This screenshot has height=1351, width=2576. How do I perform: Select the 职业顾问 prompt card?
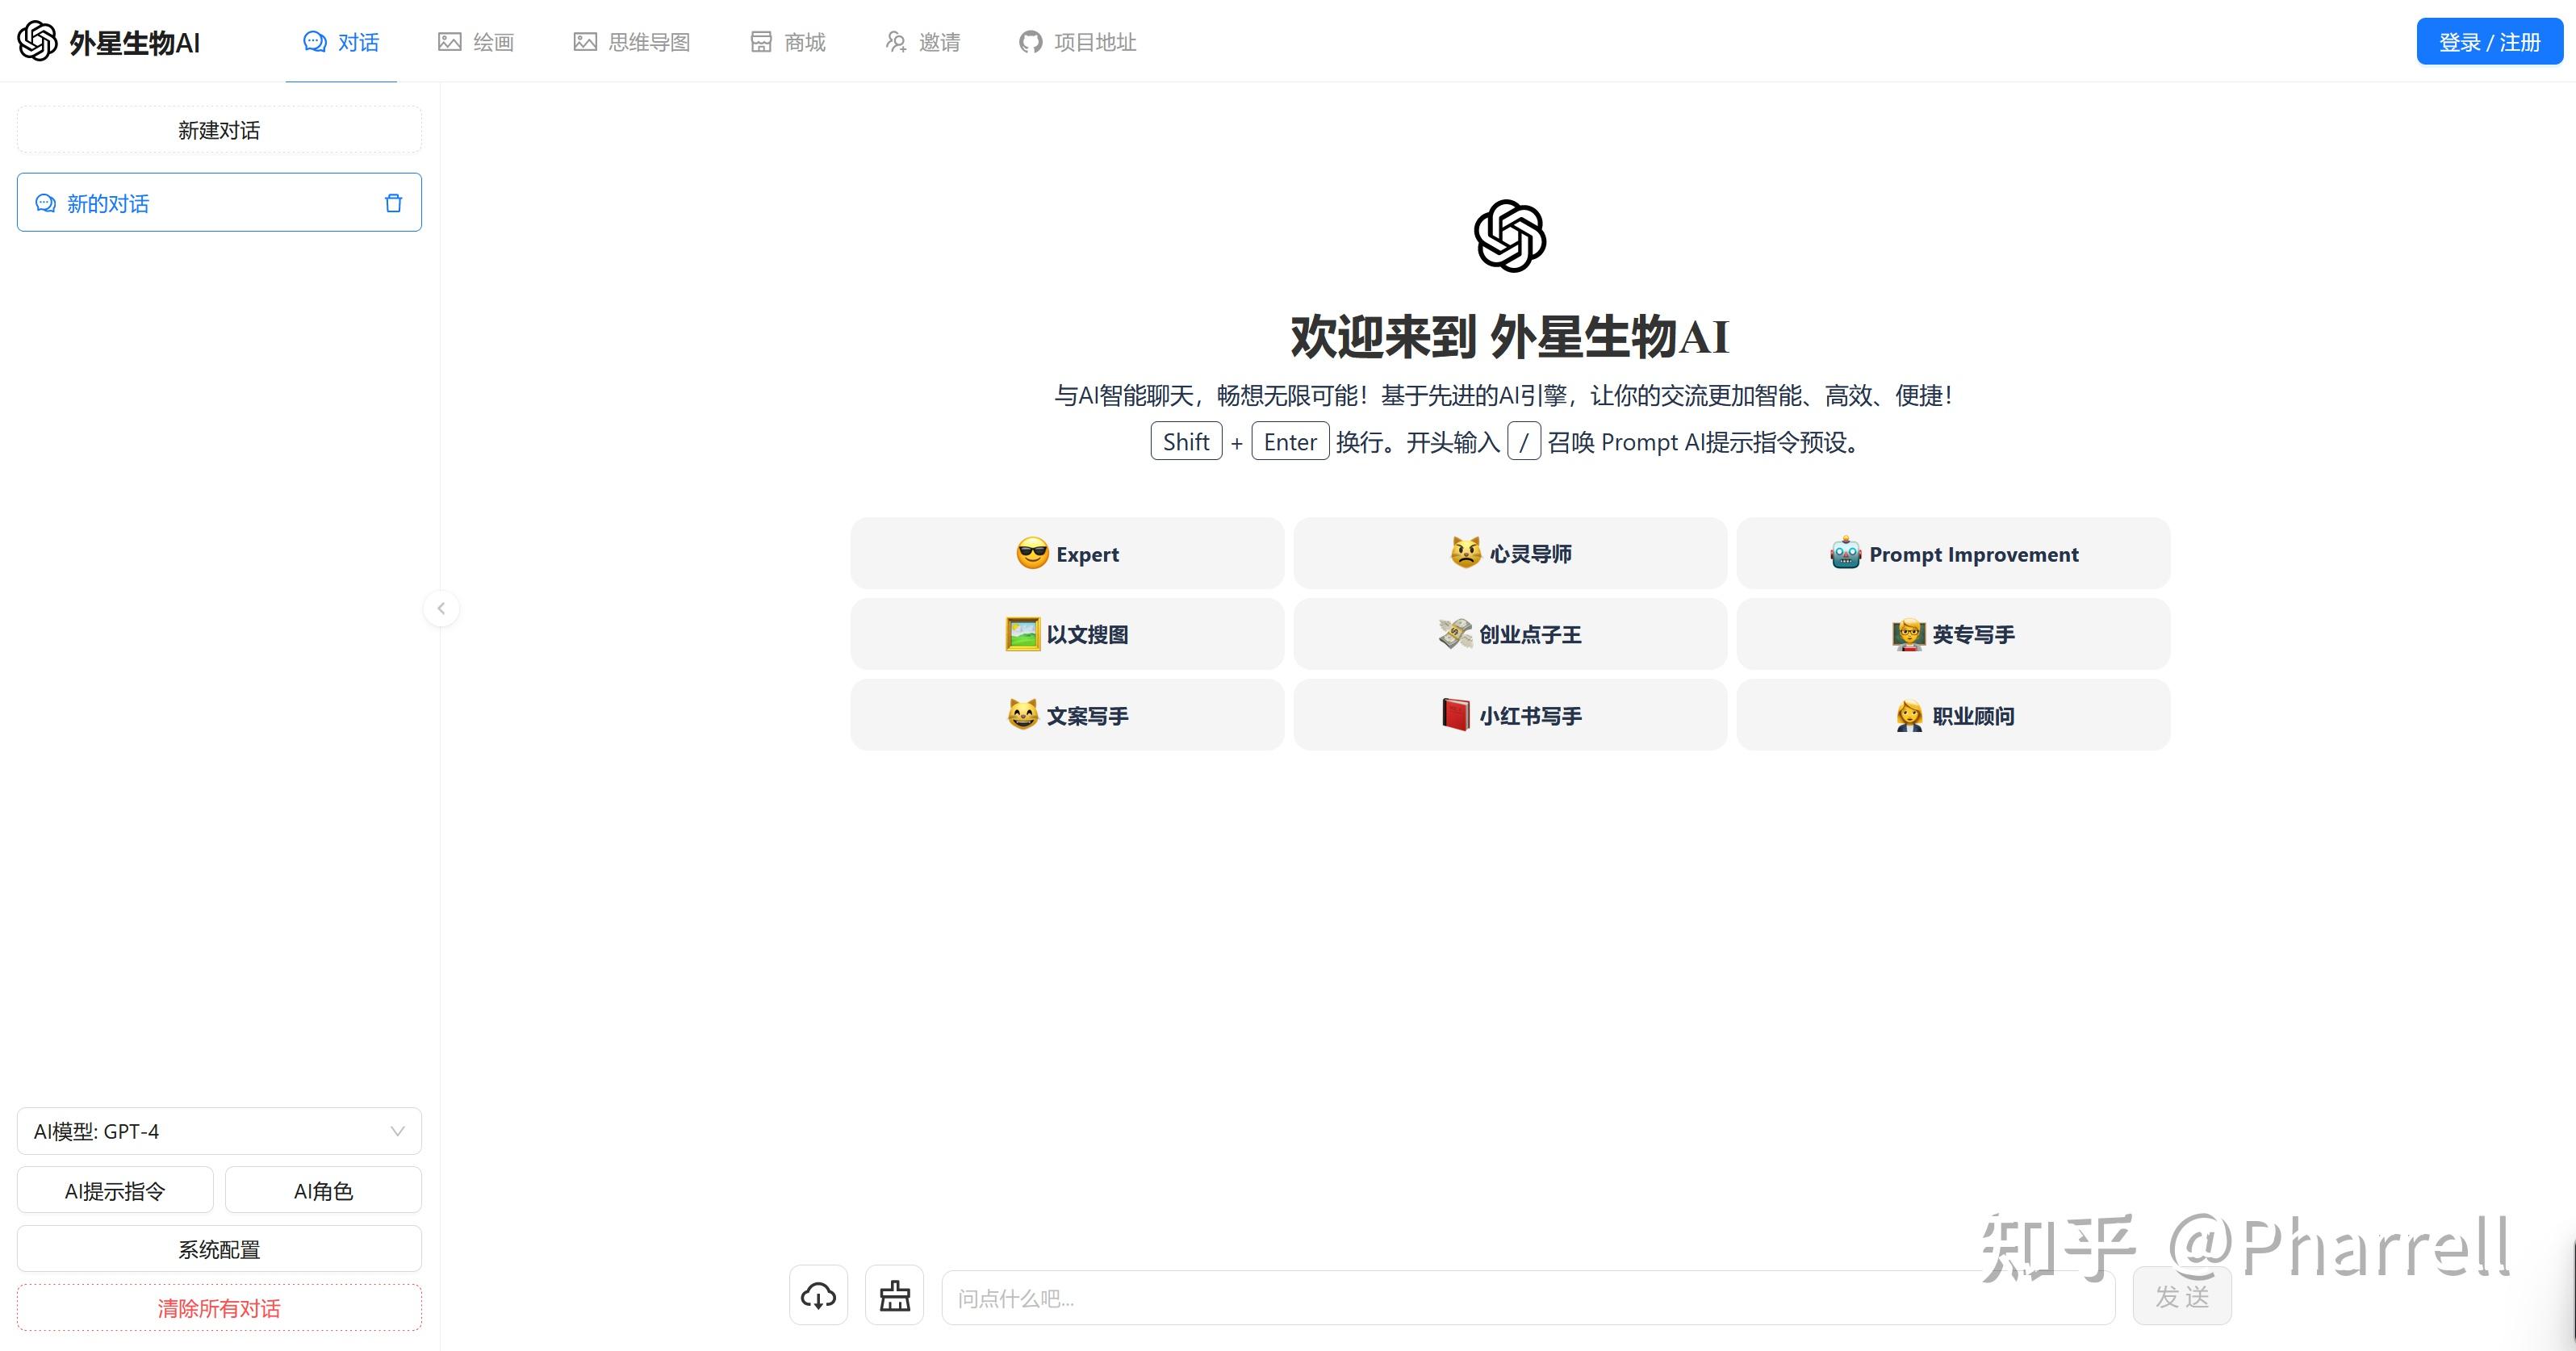[x=1953, y=715]
